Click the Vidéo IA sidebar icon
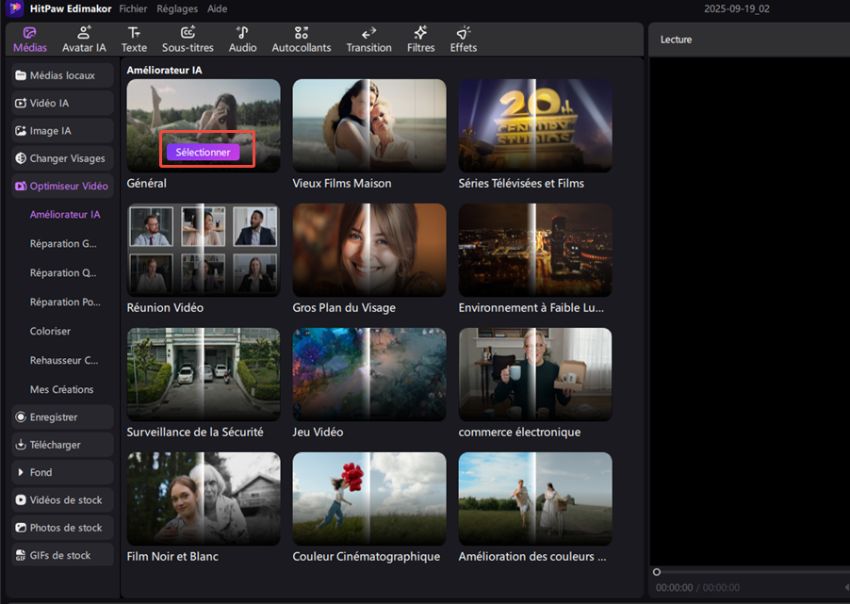 [x=21, y=103]
